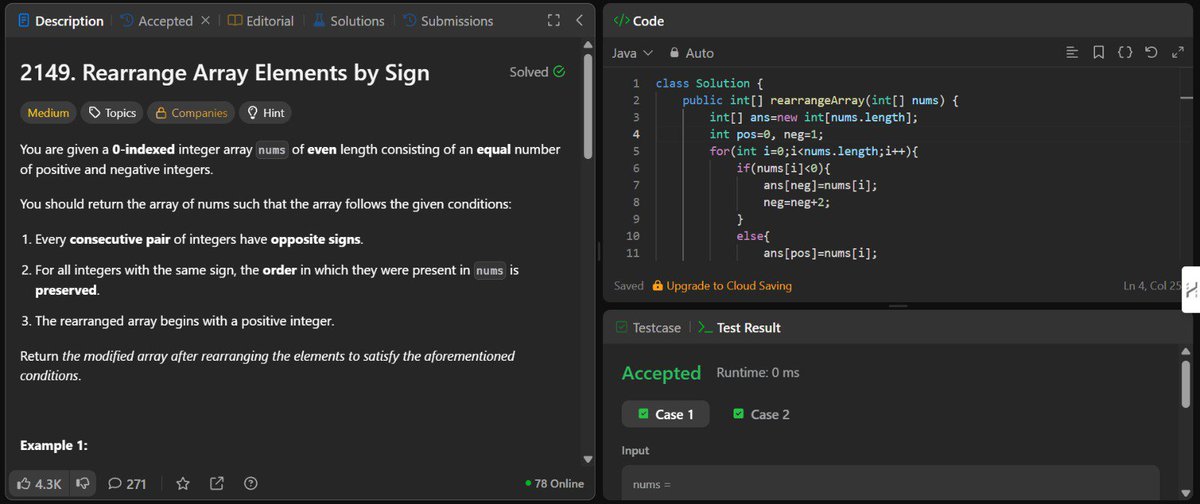Click the thumbs-down dislike icon
Screen dimensions: 1200x504
tap(83, 483)
